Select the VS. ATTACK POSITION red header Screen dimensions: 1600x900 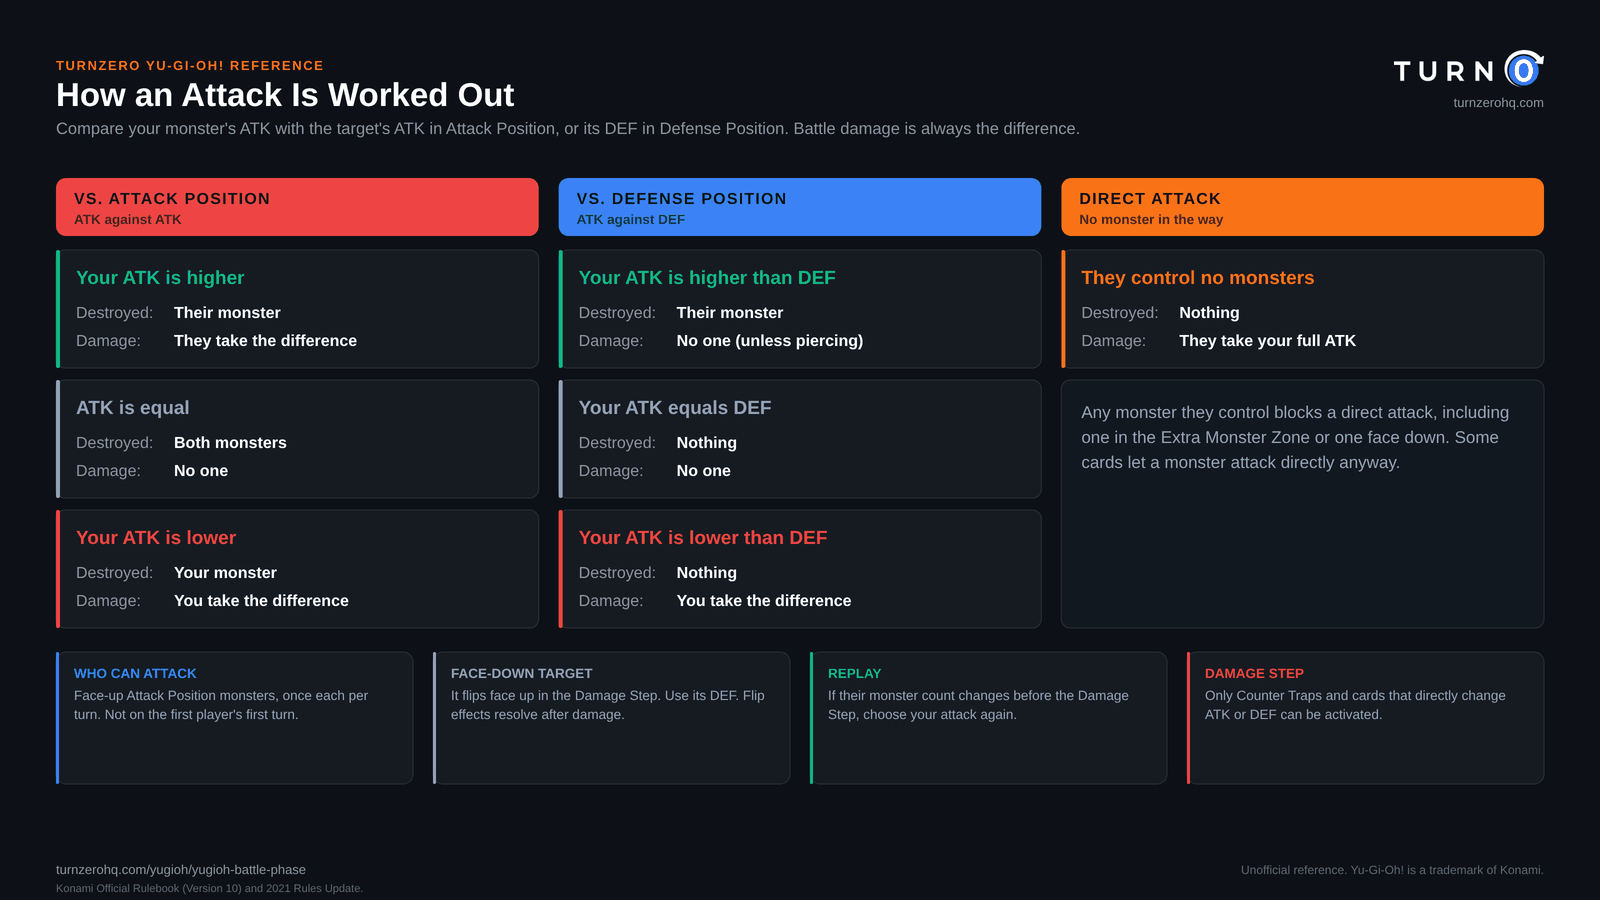click(297, 207)
